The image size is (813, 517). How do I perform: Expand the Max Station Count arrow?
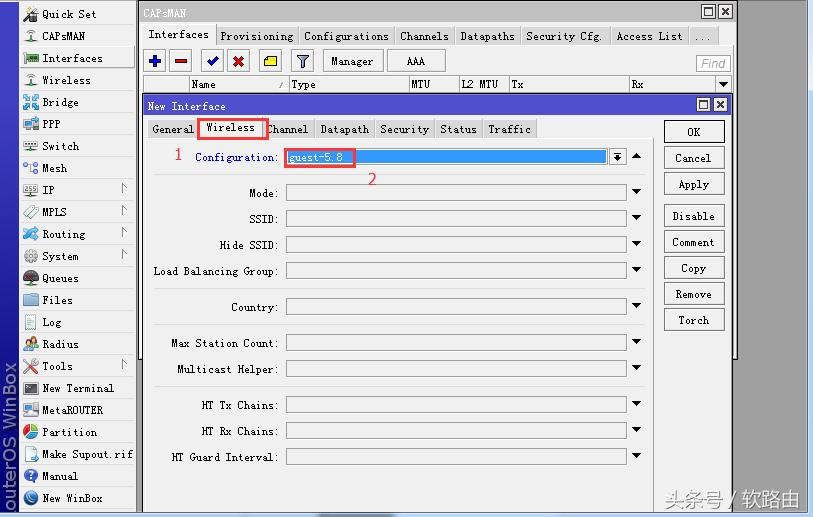point(637,342)
